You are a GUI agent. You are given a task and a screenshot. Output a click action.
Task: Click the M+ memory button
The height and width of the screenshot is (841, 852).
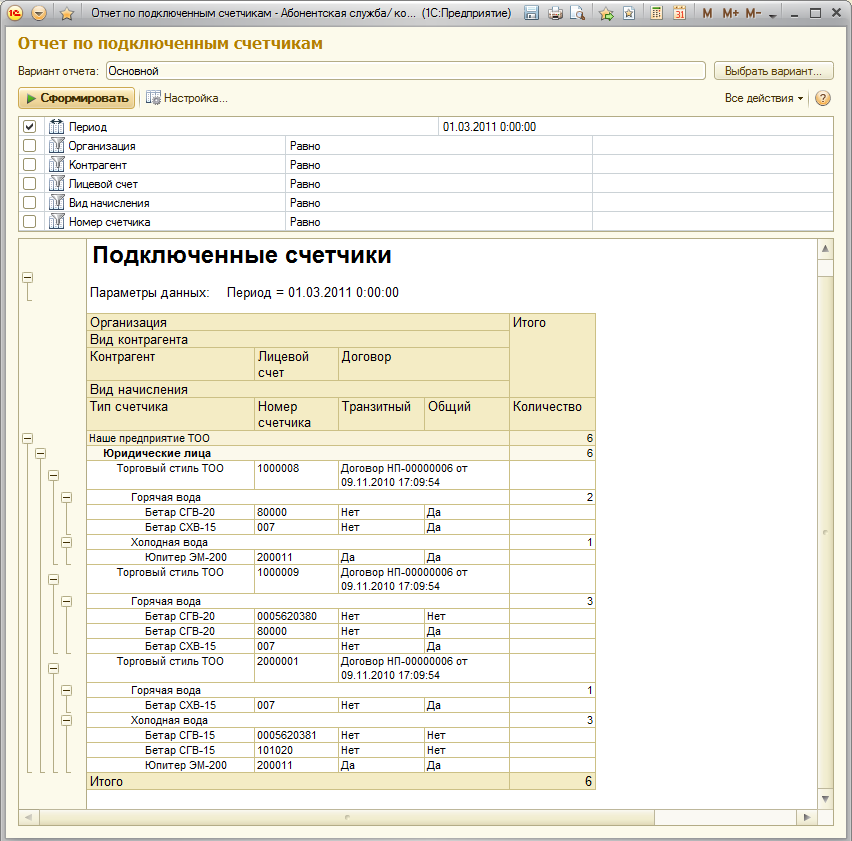[730, 13]
